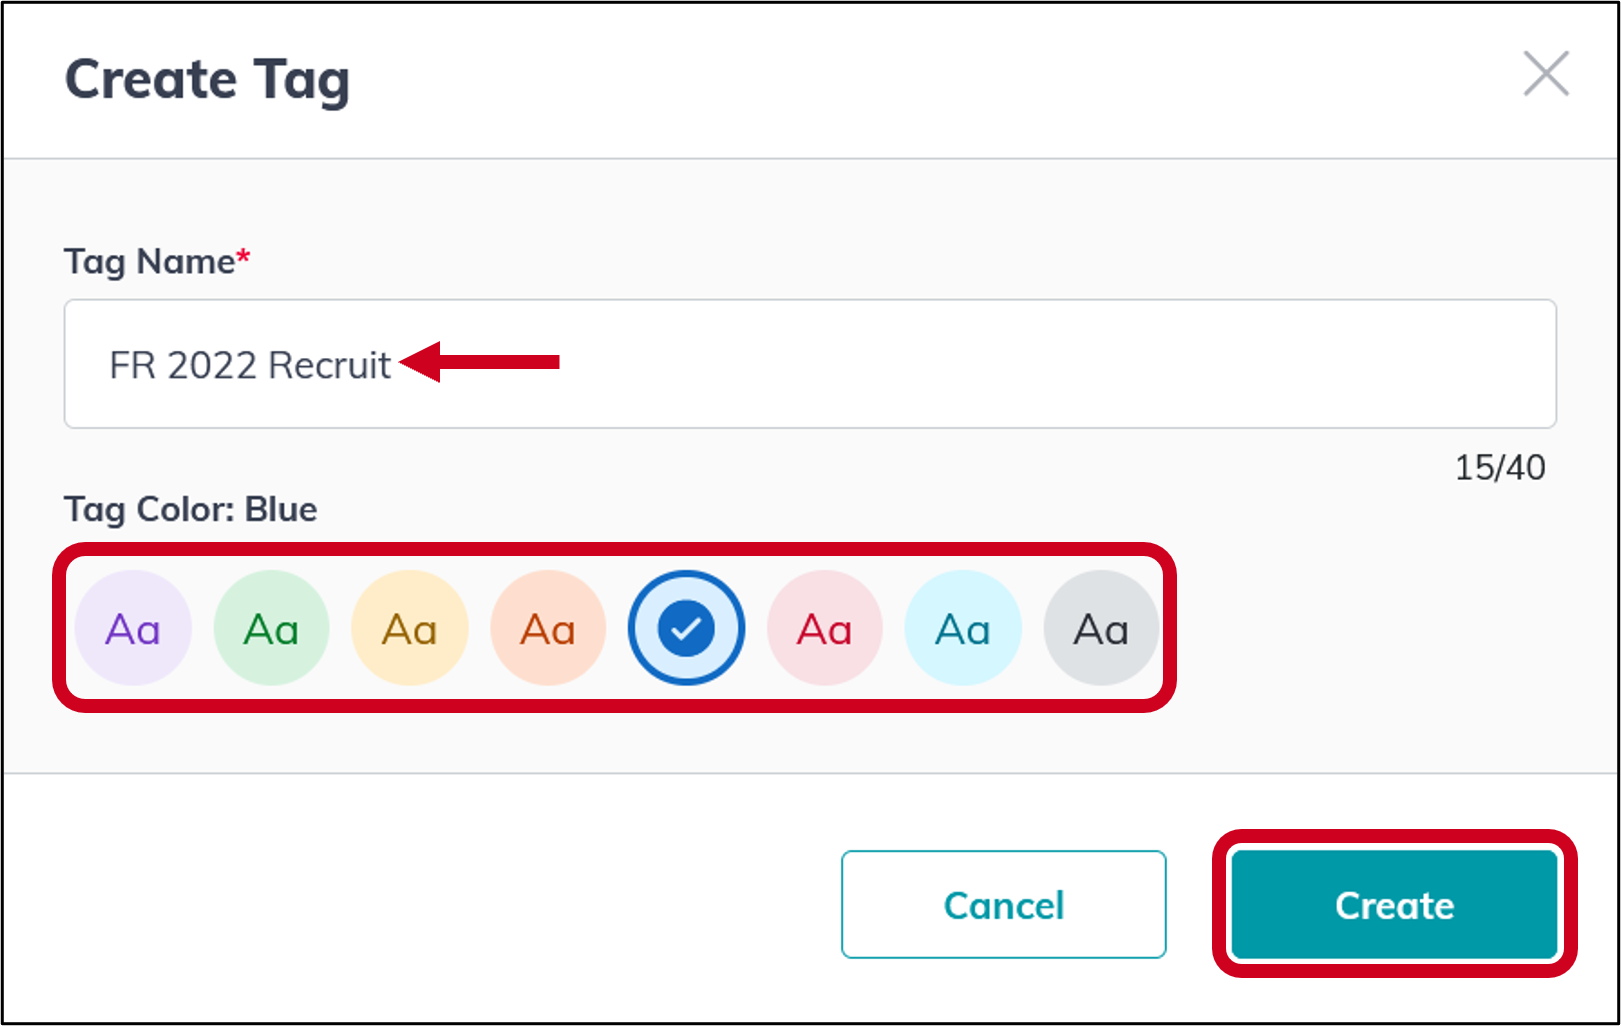Click the X to close the dialog
The width and height of the screenshot is (1621, 1026).
(1545, 73)
